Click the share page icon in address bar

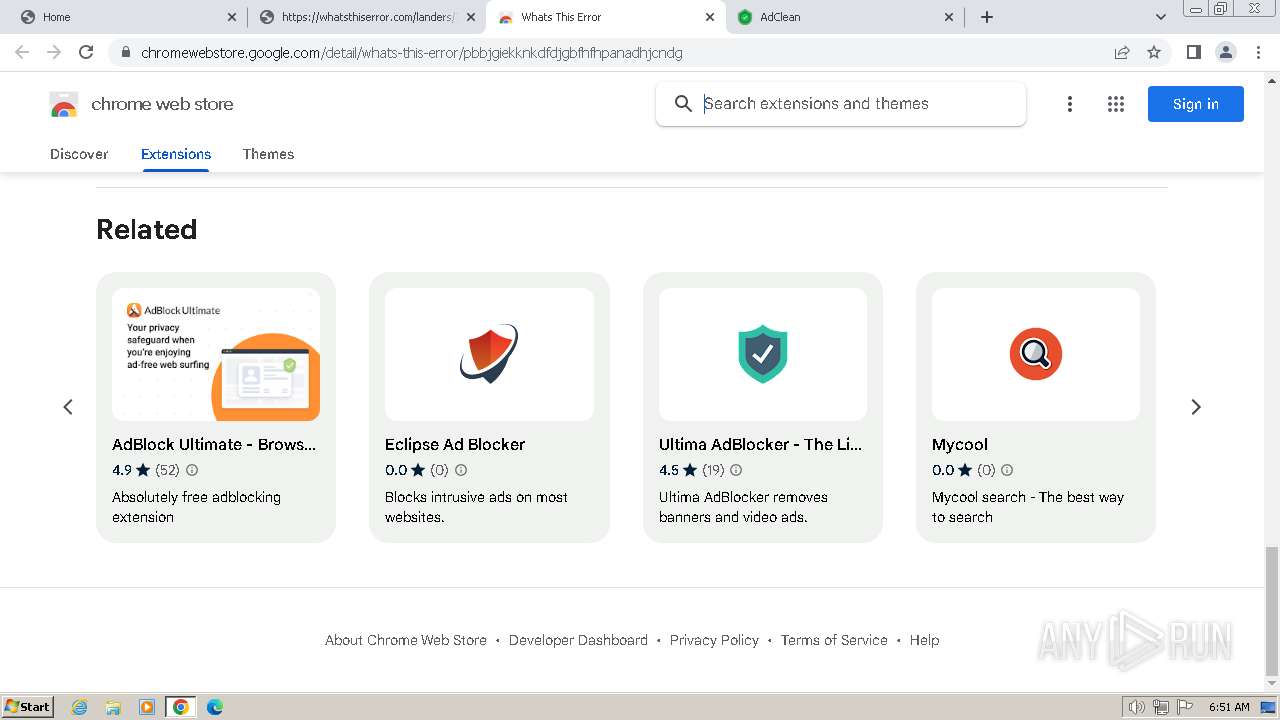click(x=1122, y=52)
